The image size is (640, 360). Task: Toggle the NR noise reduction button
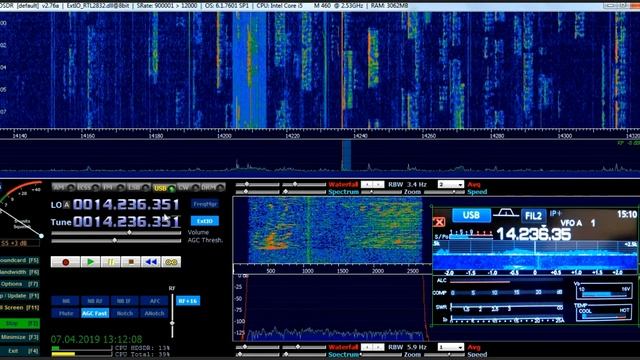point(65,301)
